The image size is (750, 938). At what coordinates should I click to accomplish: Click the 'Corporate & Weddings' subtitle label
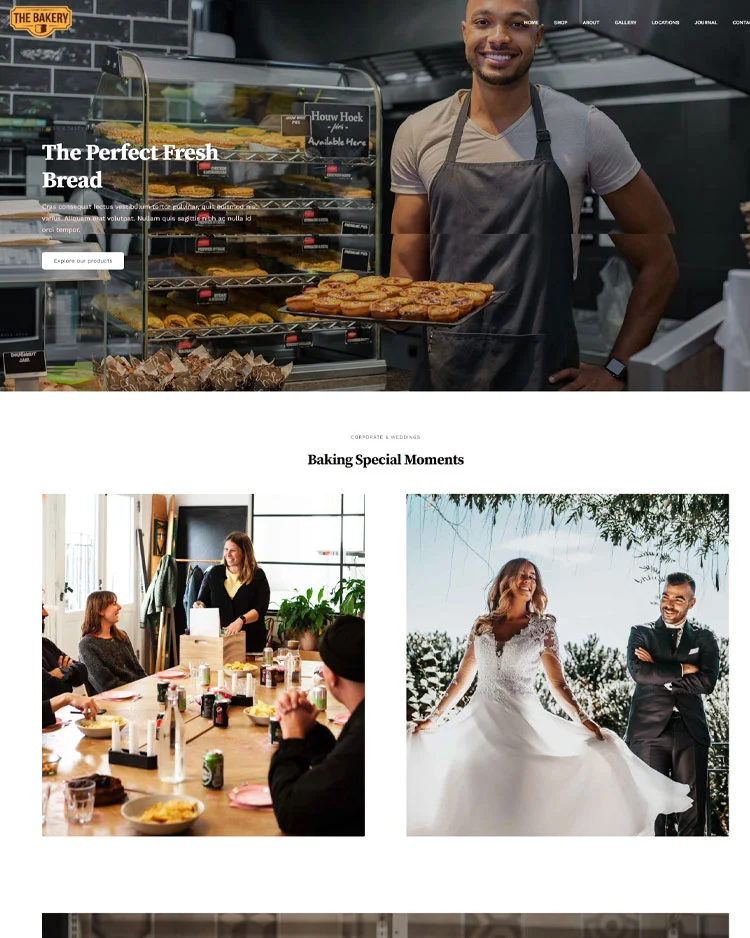point(386,437)
